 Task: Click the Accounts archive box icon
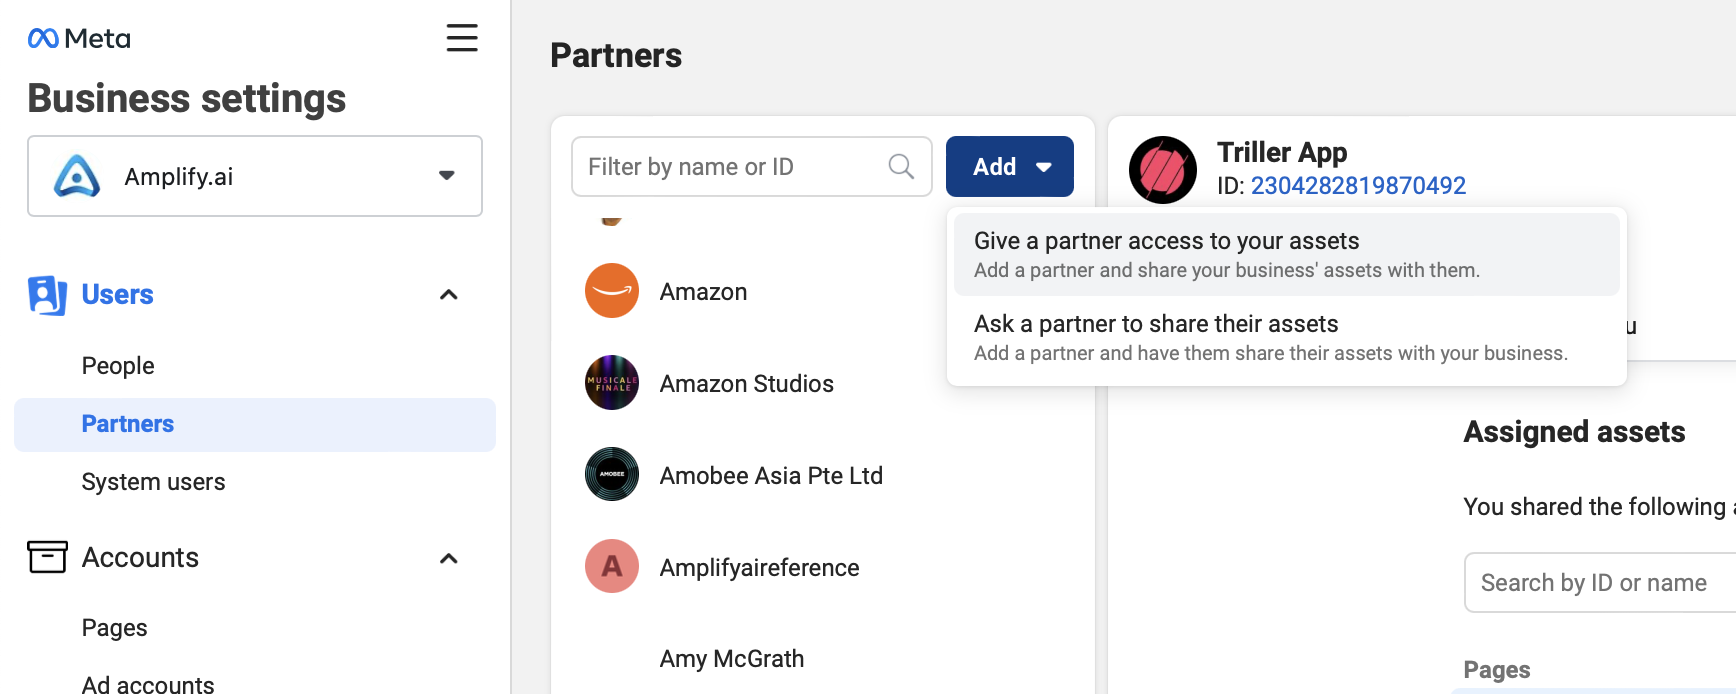tap(47, 557)
